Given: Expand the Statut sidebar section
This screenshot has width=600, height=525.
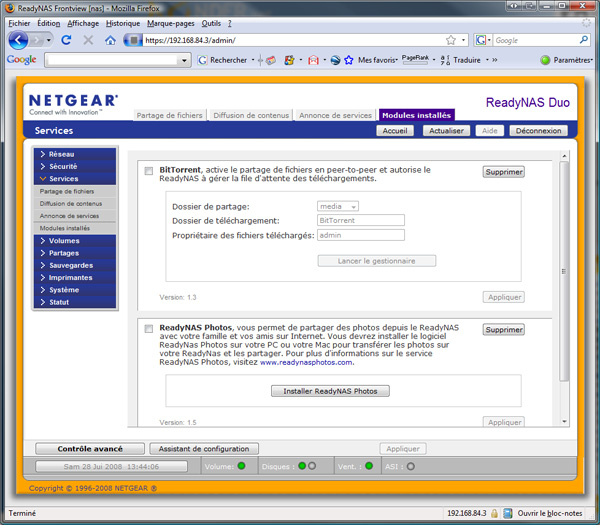Looking at the screenshot, I should point(75,302).
